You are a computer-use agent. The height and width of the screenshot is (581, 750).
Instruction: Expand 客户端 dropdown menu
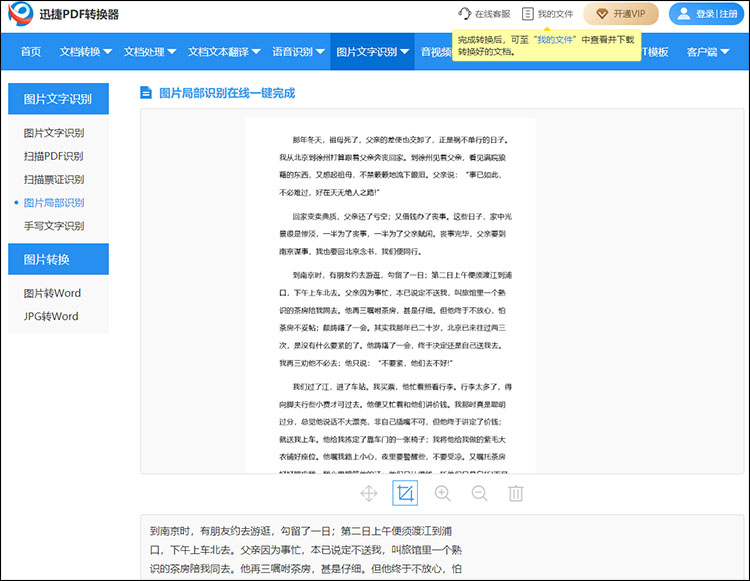tap(707, 52)
